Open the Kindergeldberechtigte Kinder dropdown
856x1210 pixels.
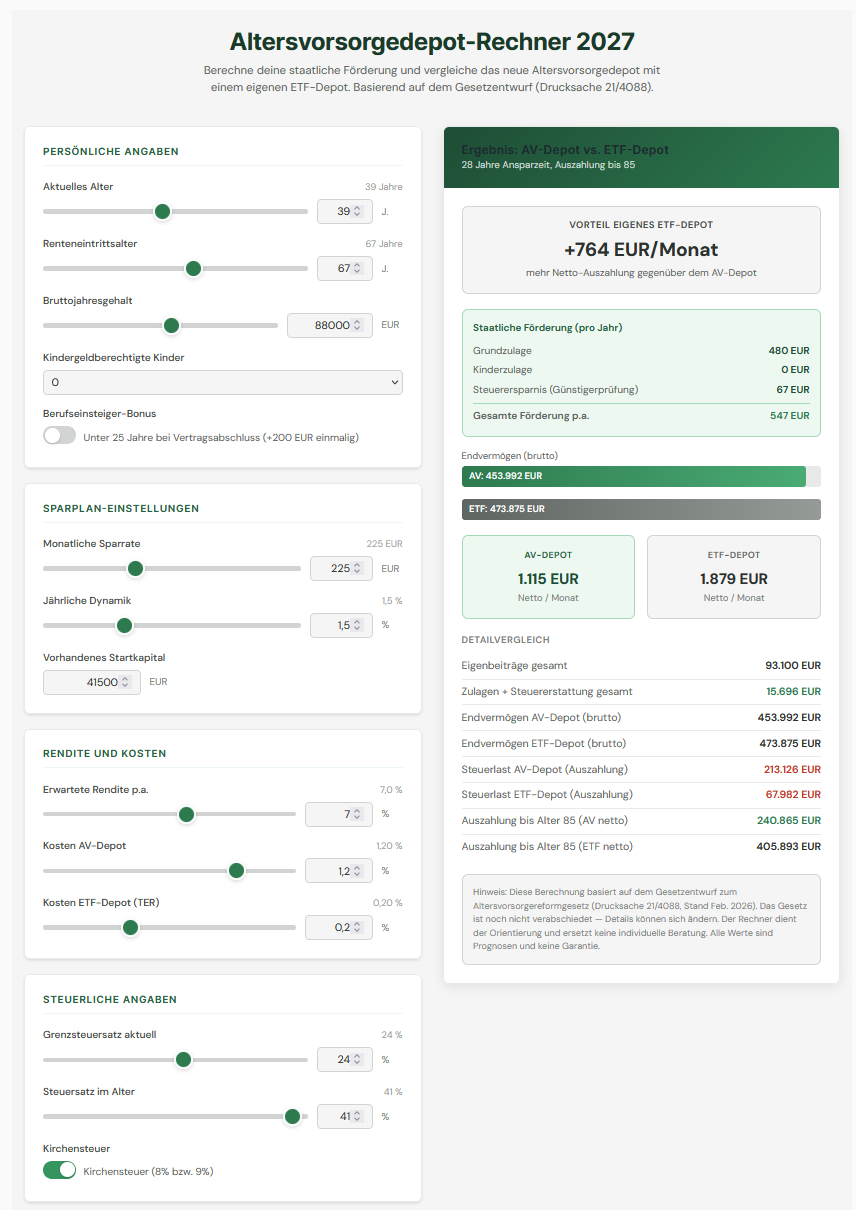click(222, 382)
